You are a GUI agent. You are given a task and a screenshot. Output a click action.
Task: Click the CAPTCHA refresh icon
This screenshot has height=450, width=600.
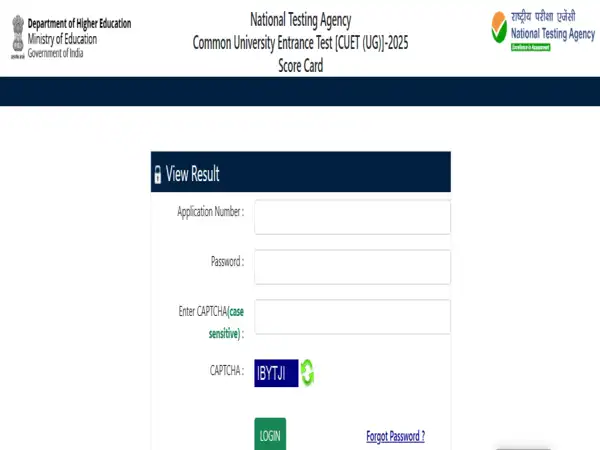(307, 373)
